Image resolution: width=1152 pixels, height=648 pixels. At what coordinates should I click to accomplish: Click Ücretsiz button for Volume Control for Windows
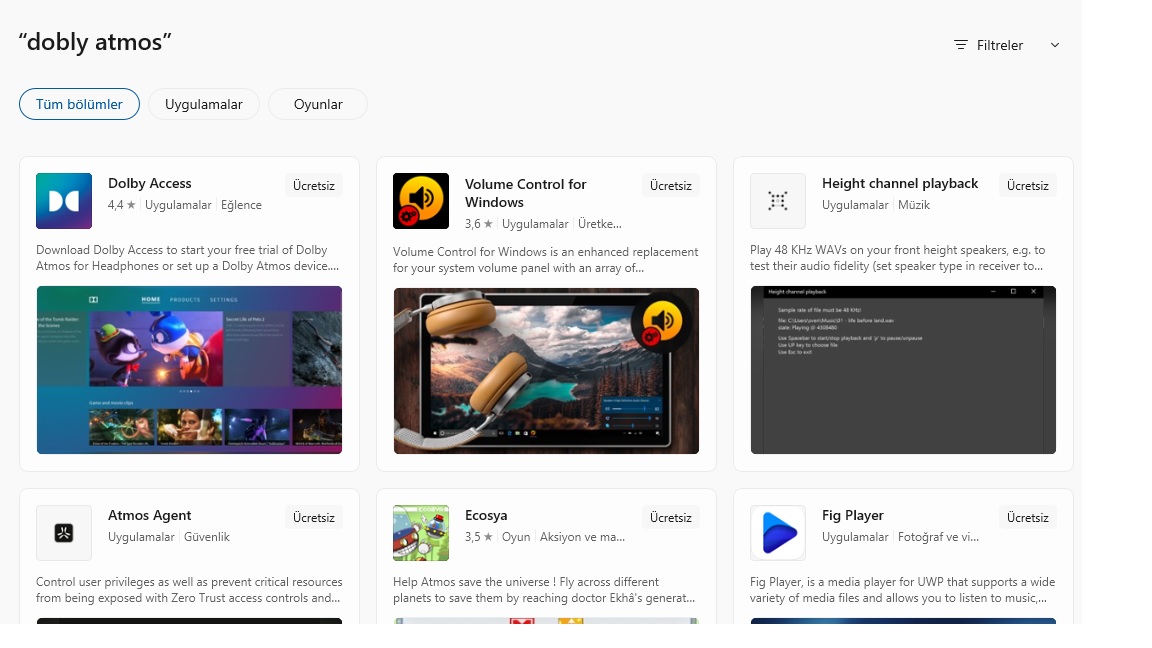tap(671, 186)
